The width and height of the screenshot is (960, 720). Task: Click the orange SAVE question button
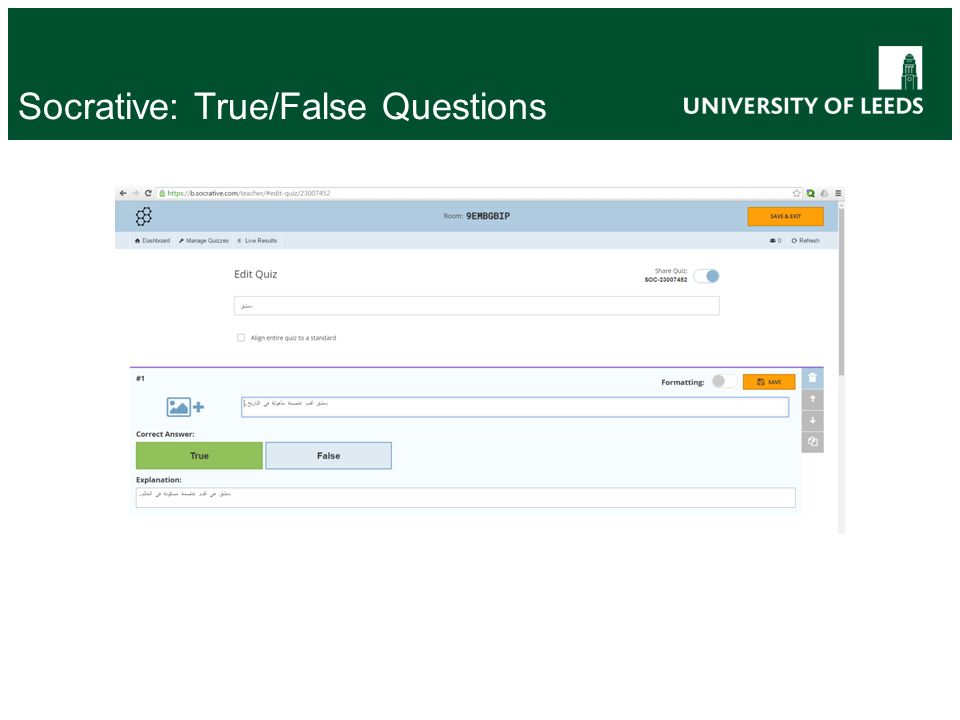tap(769, 382)
